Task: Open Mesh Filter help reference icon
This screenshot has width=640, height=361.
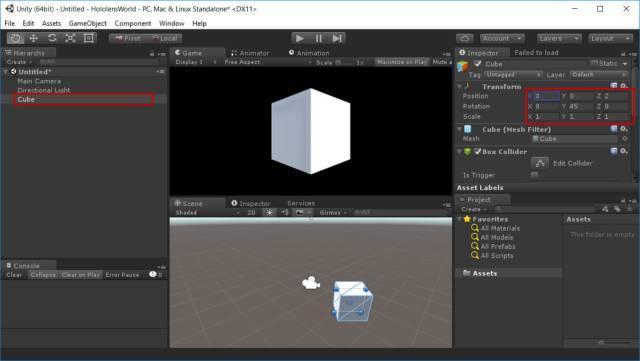Action: (614, 129)
